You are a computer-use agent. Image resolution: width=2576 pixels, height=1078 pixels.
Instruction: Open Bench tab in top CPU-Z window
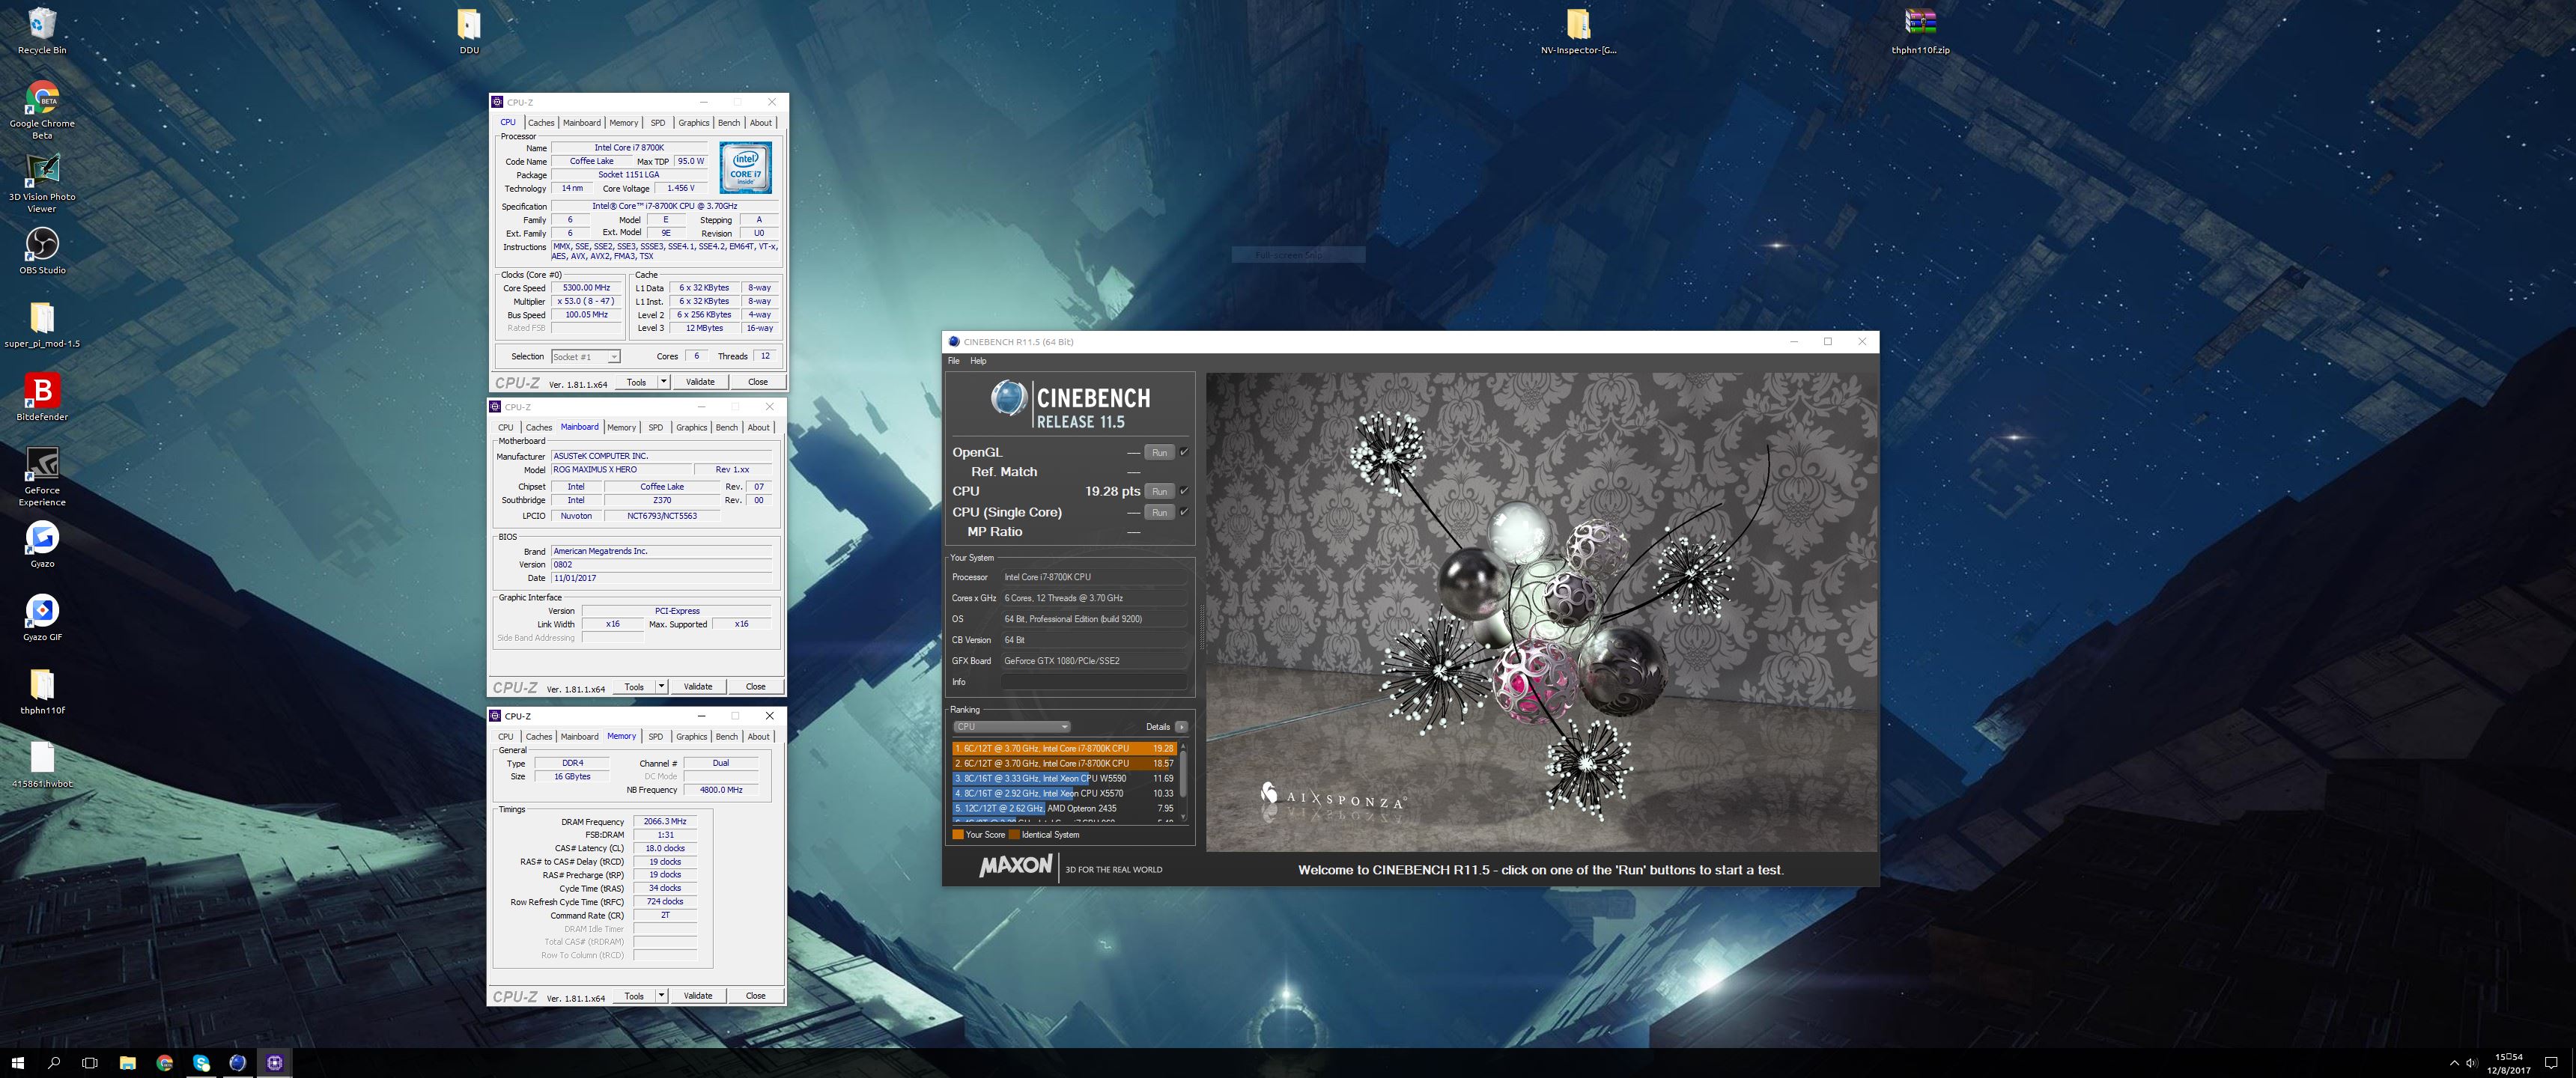[729, 123]
